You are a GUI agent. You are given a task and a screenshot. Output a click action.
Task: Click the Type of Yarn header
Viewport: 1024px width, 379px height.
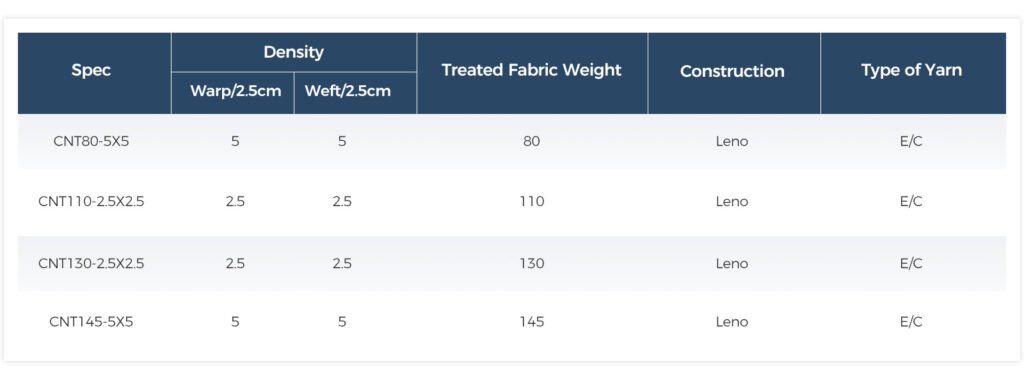[911, 71]
